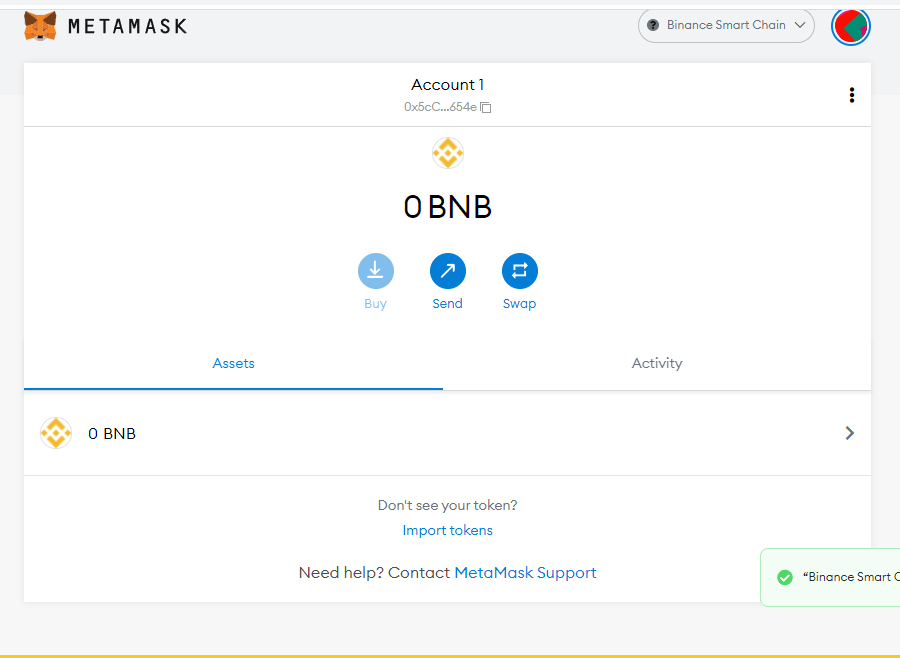Image resolution: width=900 pixels, height=658 pixels.
Task: Click the Account 1 name
Action: (x=448, y=85)
